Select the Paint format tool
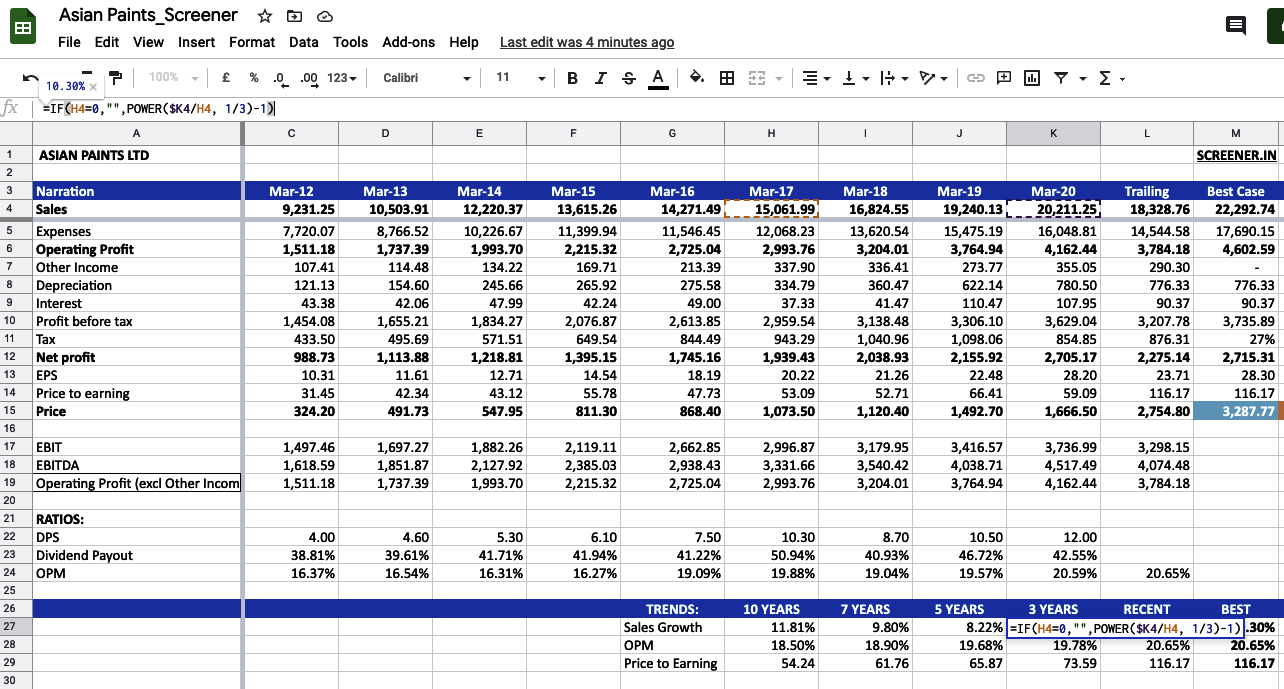This screenshot has height=689, width=1284. click(116, 77)
